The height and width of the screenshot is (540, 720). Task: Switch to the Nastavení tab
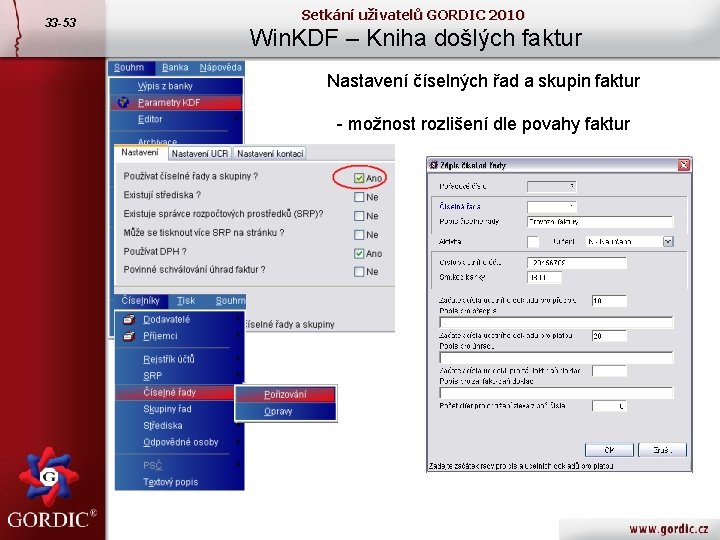pyautogui.click(x=140, y=152)
